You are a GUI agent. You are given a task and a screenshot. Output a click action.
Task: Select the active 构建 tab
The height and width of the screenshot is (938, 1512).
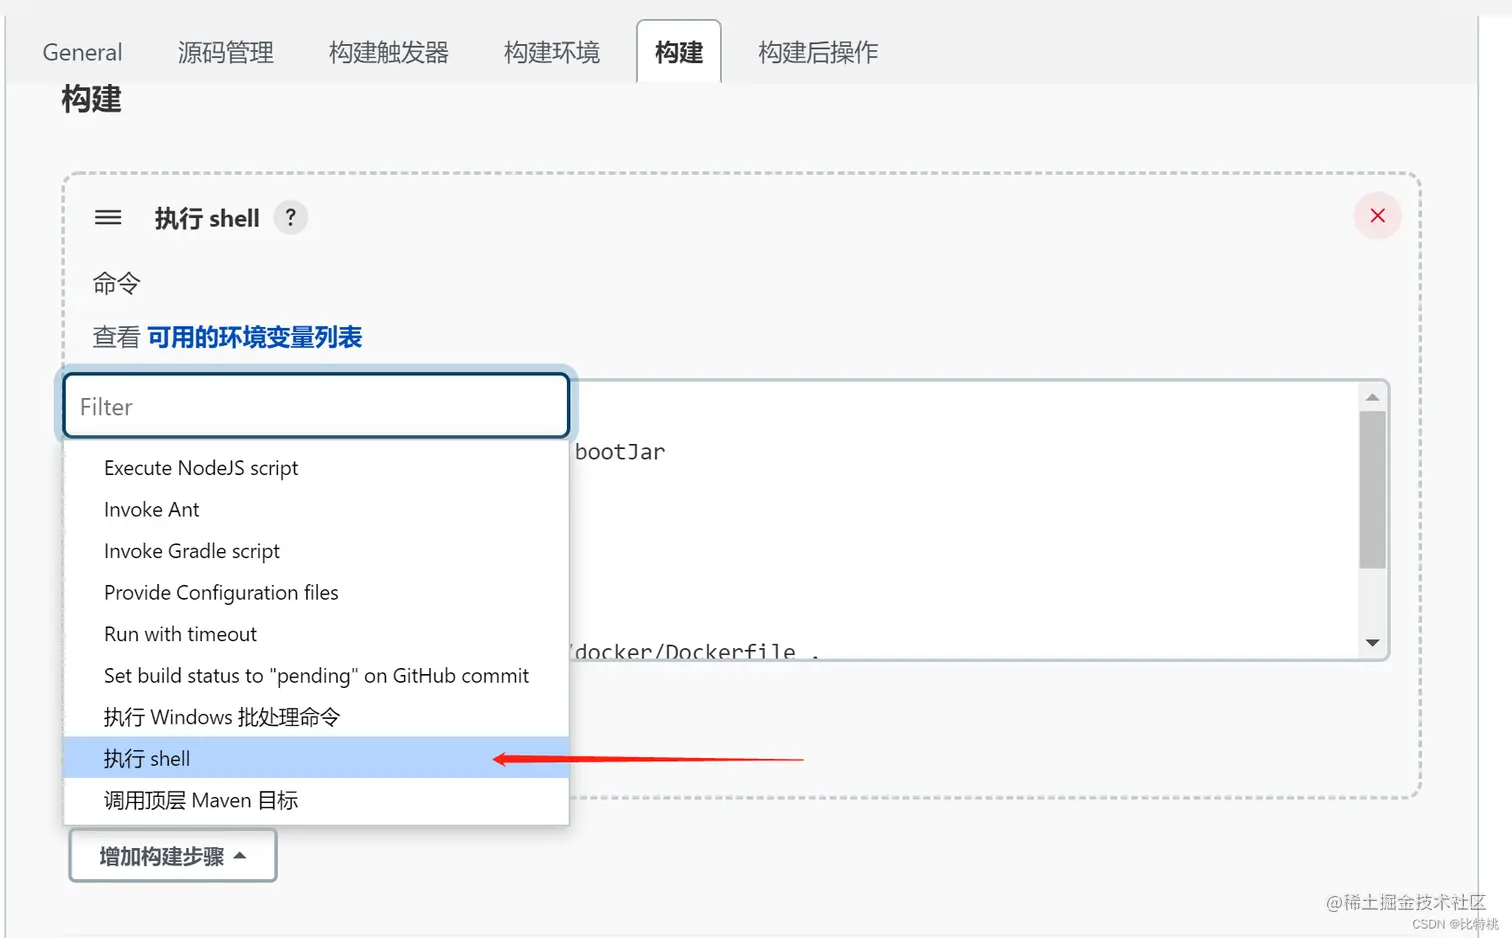click(679, 52)
